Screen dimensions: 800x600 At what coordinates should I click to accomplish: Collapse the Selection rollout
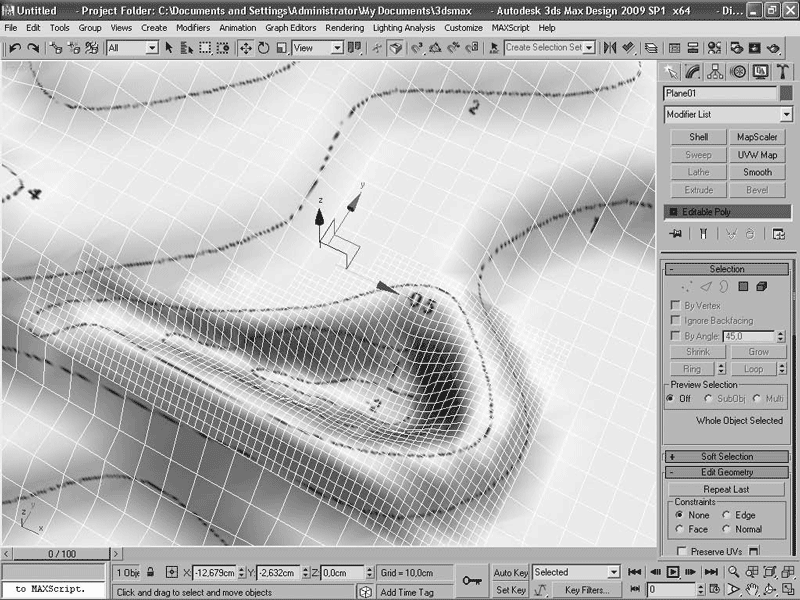(x=727, y=269)
